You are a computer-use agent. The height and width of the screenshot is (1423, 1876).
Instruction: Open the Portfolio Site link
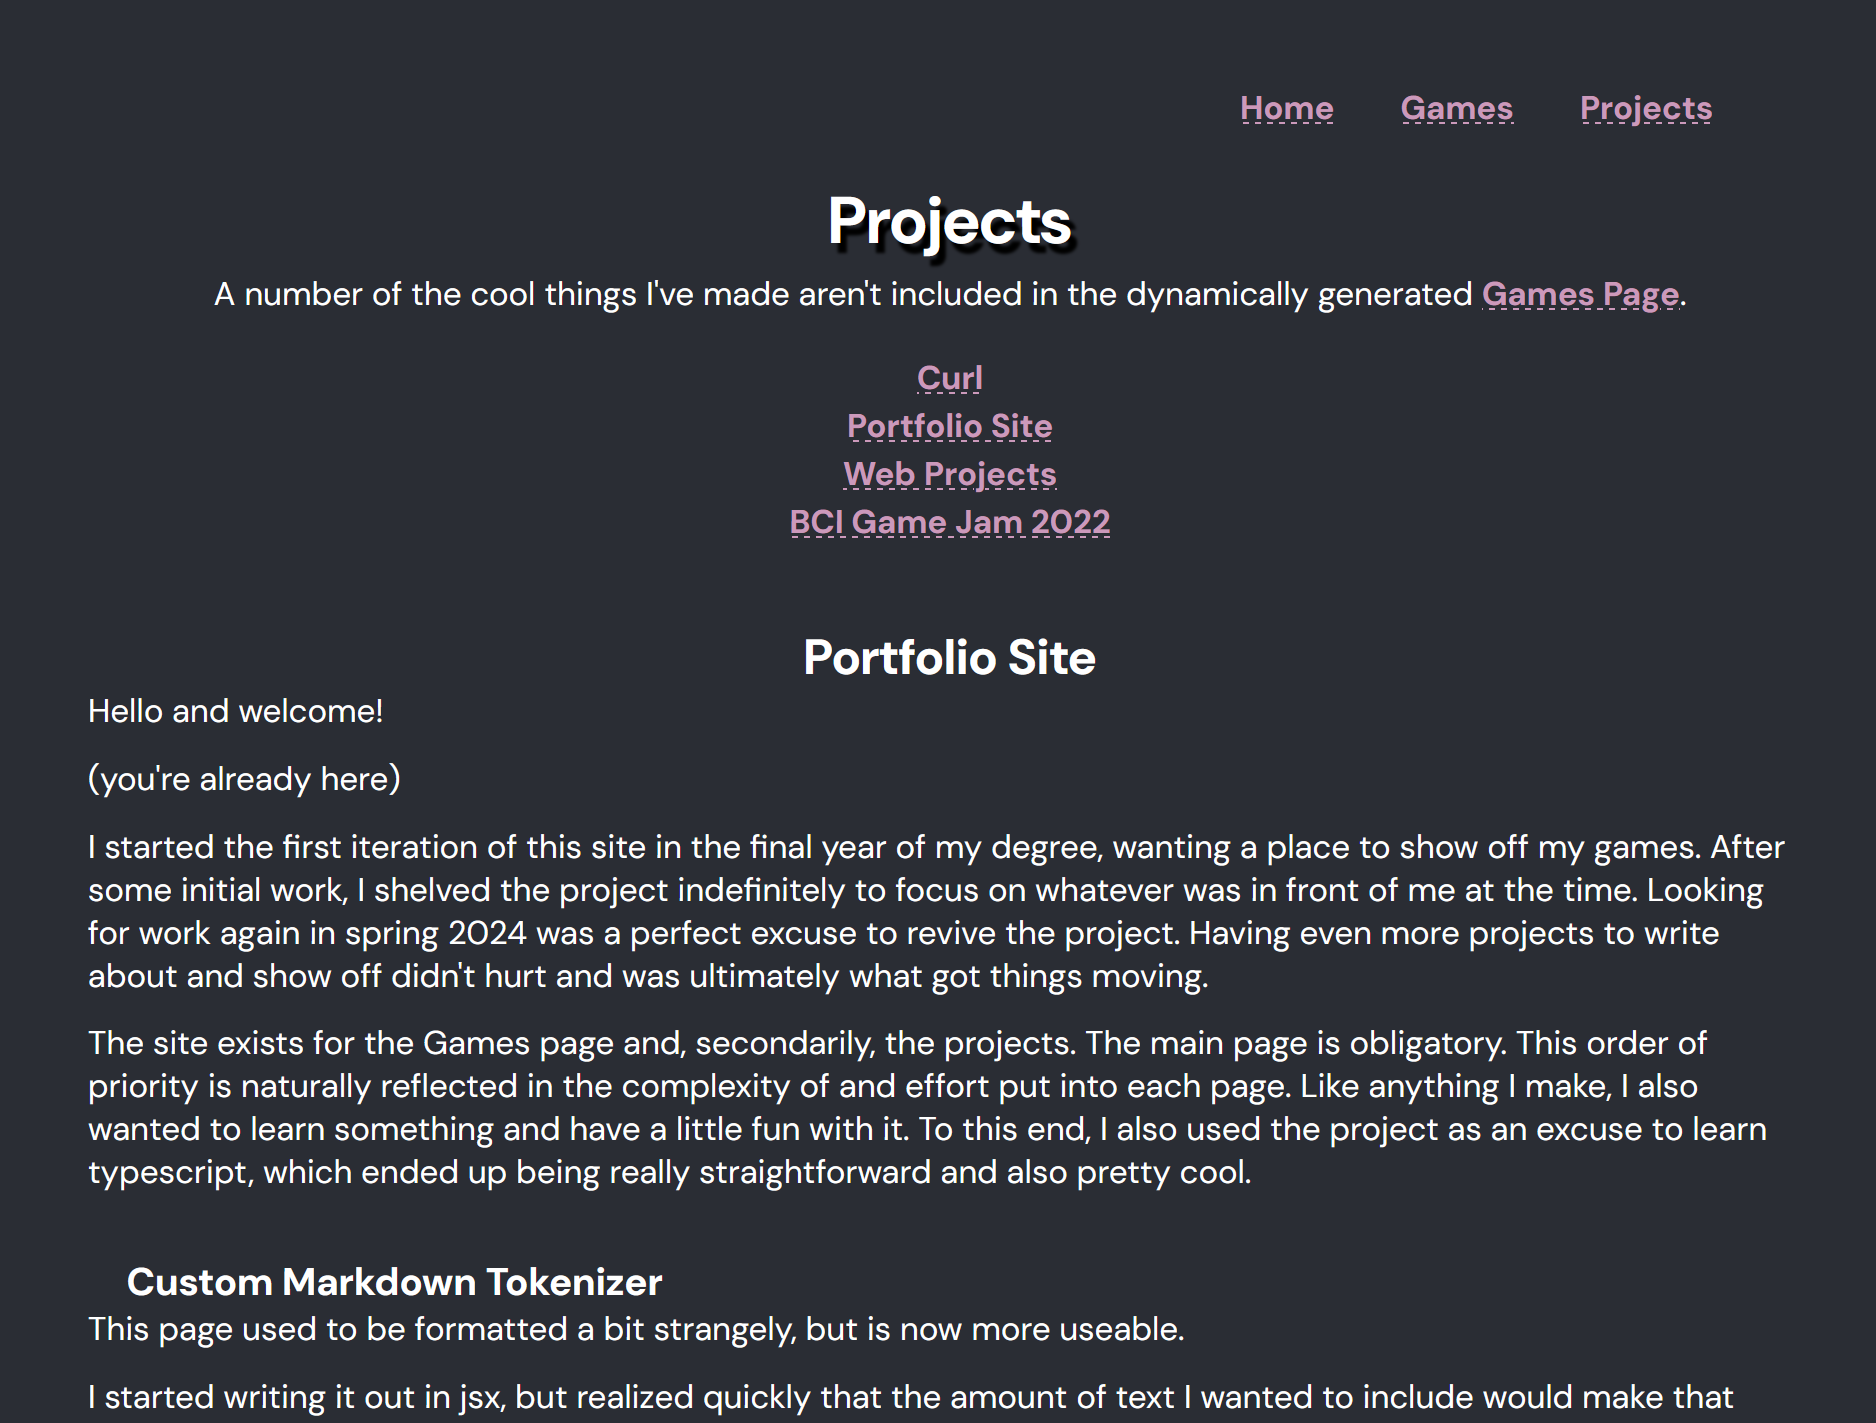[x=948, y=426]
